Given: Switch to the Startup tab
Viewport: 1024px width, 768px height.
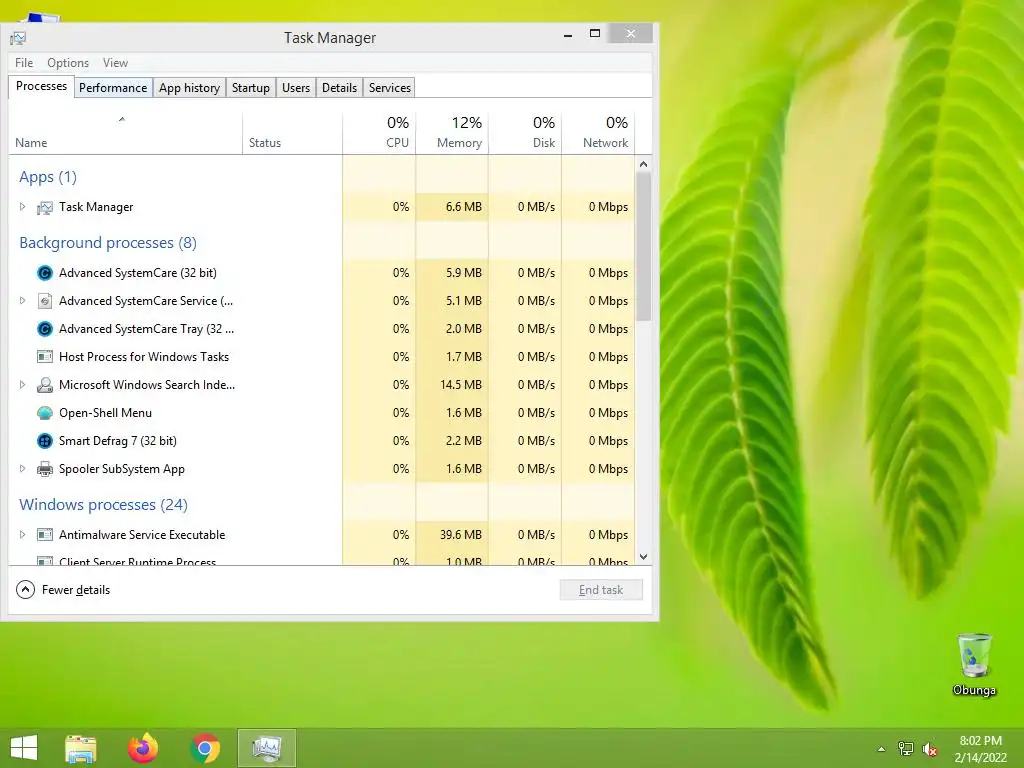Looking at the screenshot, I should point(251,88).
